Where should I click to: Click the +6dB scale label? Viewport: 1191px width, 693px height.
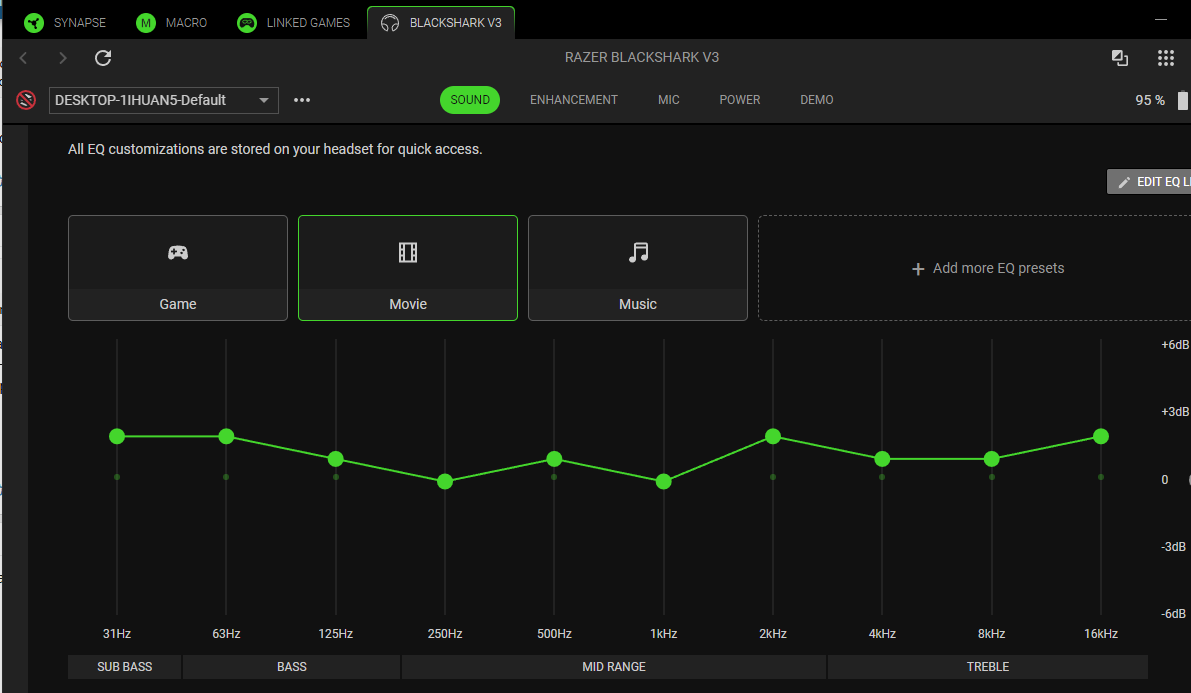[x=1175, y=345]
